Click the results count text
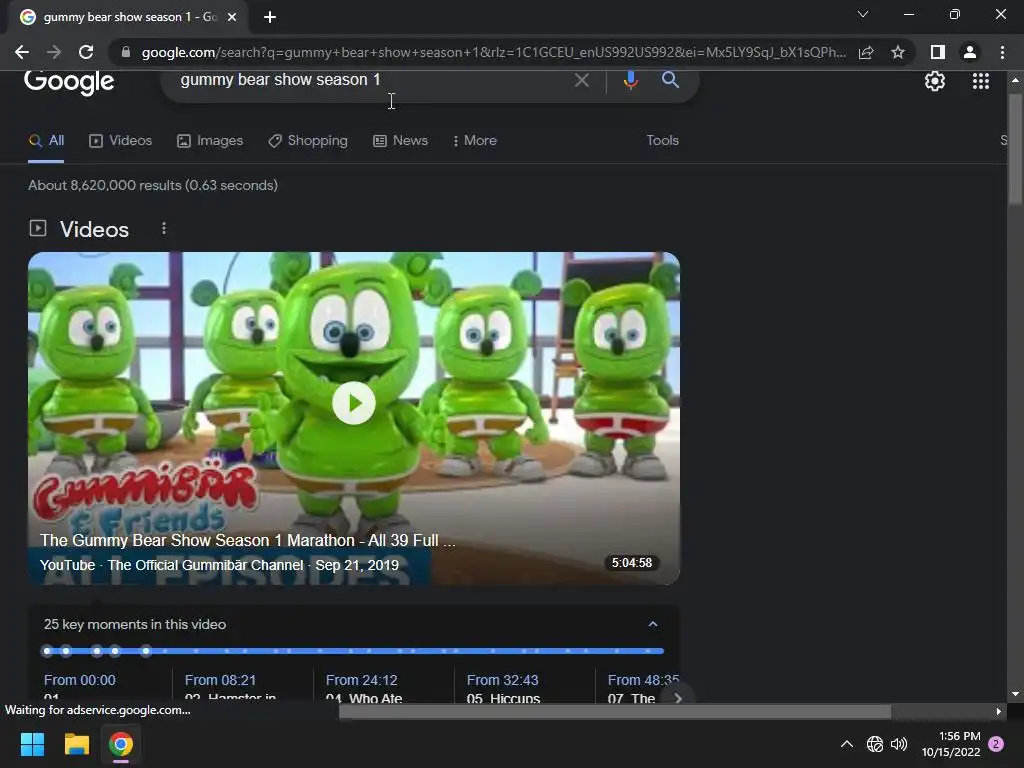This screenshot has height=768, width=1024. (153, 185)
